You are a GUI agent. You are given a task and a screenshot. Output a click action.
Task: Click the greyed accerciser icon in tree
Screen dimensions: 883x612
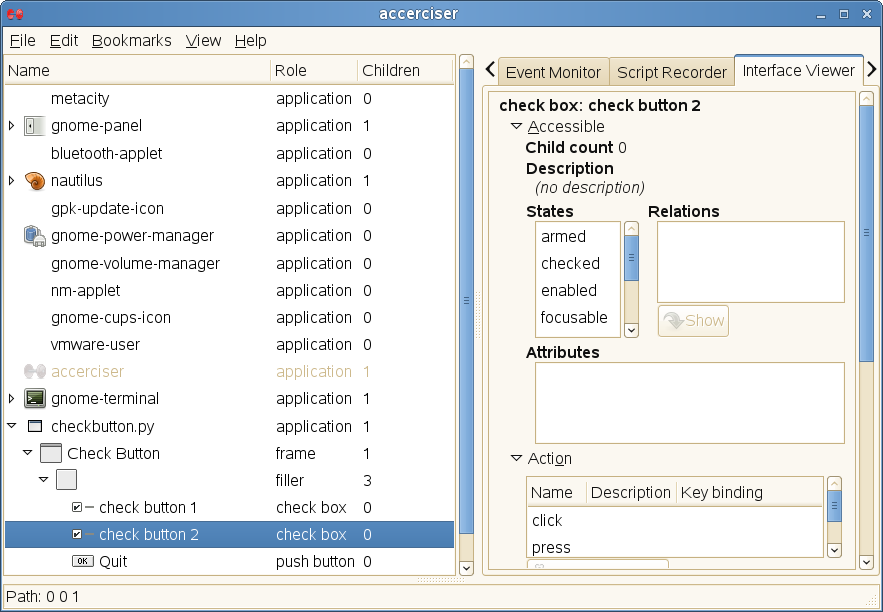click(34, 372)
